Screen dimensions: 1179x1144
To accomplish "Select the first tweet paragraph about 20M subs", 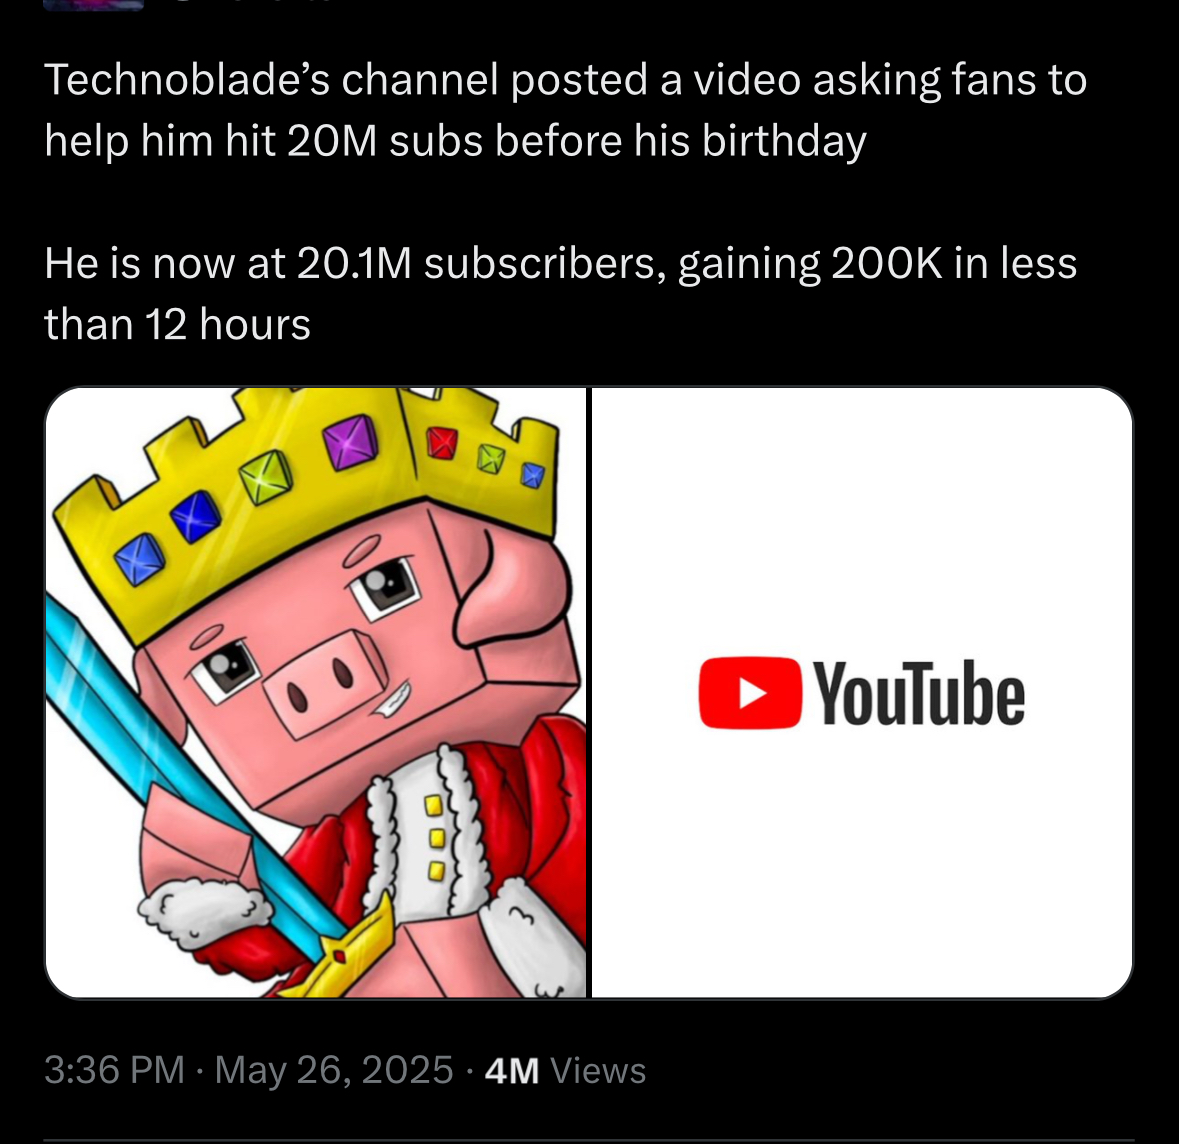I will click(x=565, y=110).
